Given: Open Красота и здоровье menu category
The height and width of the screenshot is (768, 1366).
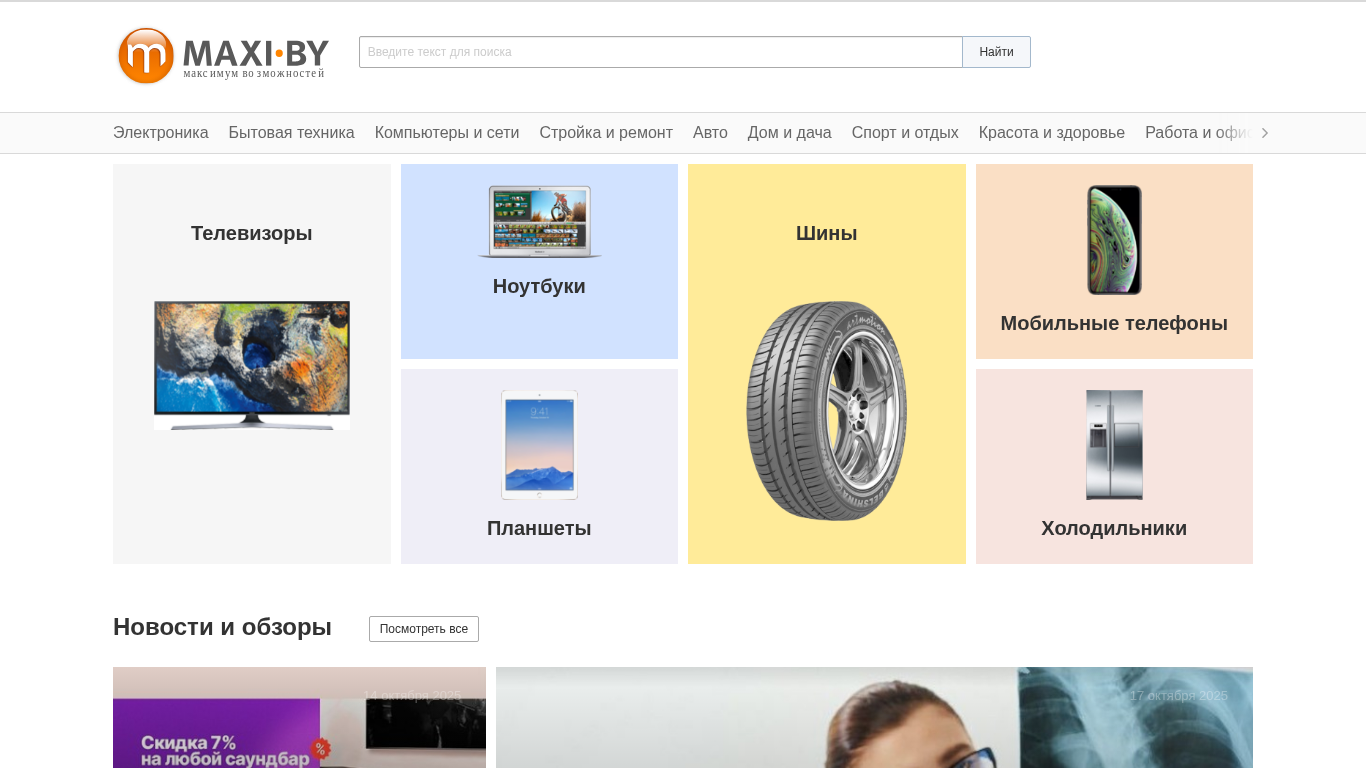Looking at the screenshot, I should click(1052, 133).
